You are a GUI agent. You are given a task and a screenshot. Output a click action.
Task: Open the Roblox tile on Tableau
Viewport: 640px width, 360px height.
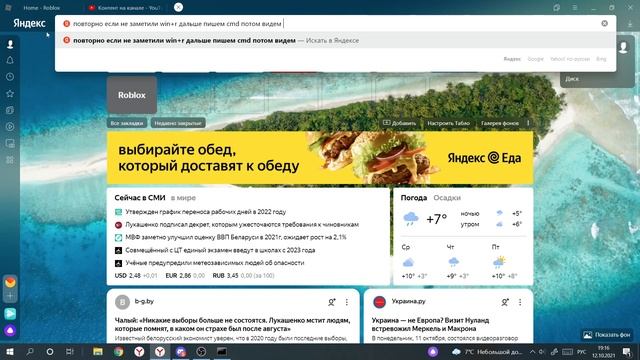(132, 95)
